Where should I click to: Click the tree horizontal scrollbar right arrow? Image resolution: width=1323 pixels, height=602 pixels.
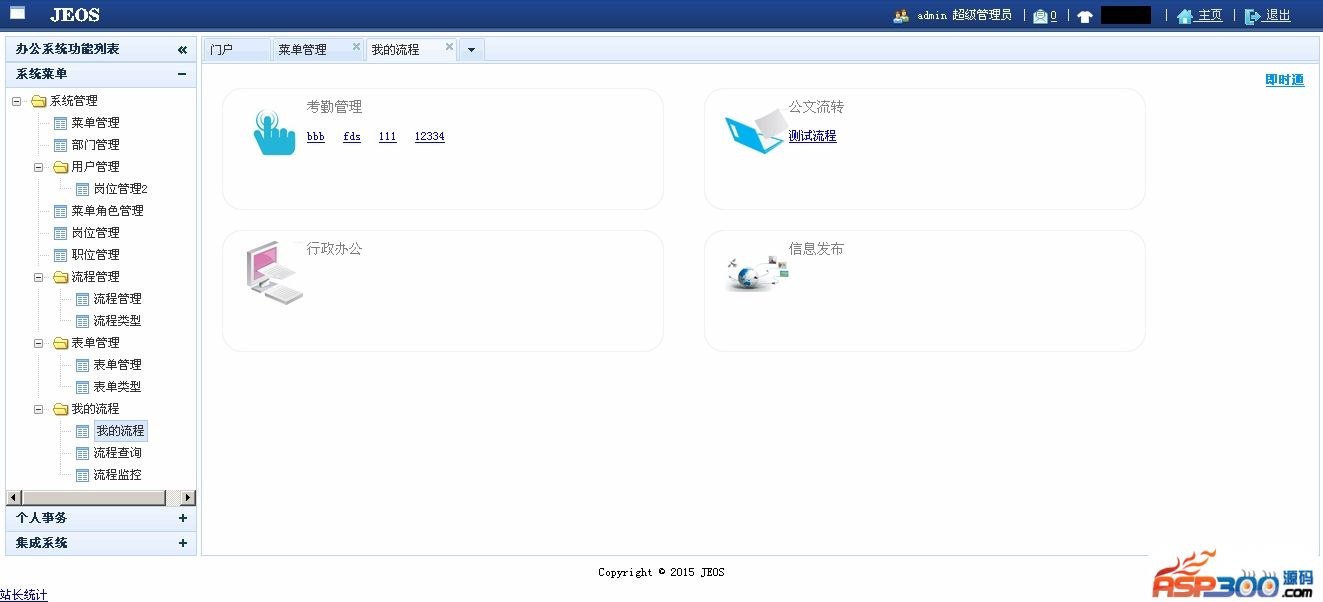point(188,498)
